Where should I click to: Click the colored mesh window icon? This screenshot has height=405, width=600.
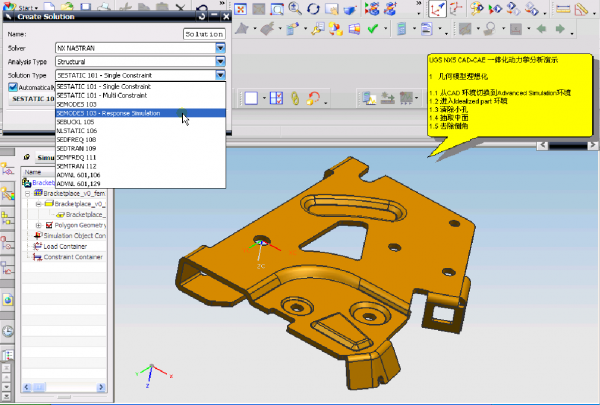point(354,29)
